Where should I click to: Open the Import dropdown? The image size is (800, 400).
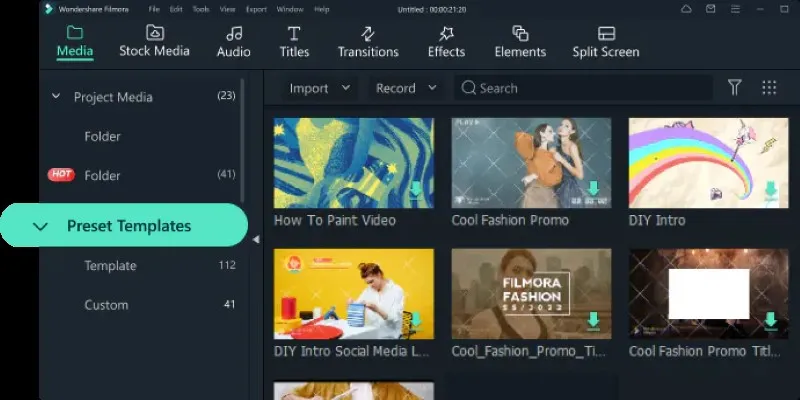[x=319, y=88]
